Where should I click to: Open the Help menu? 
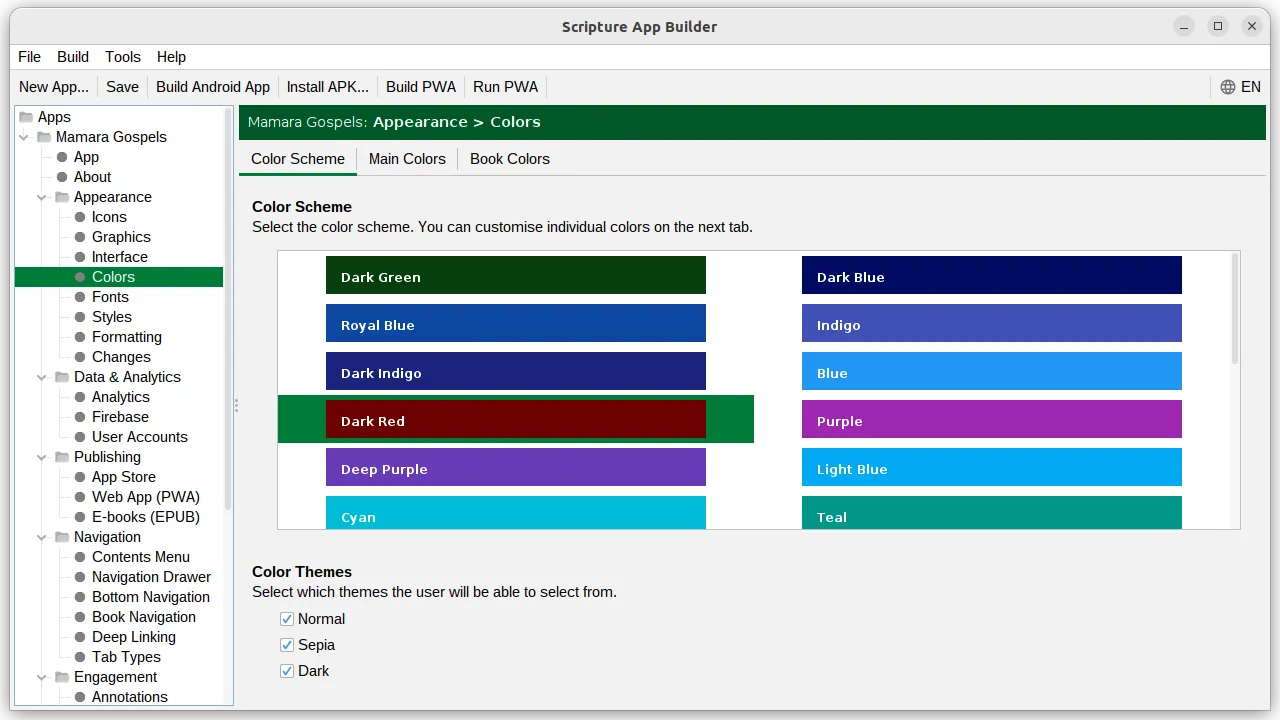(172, 57)
